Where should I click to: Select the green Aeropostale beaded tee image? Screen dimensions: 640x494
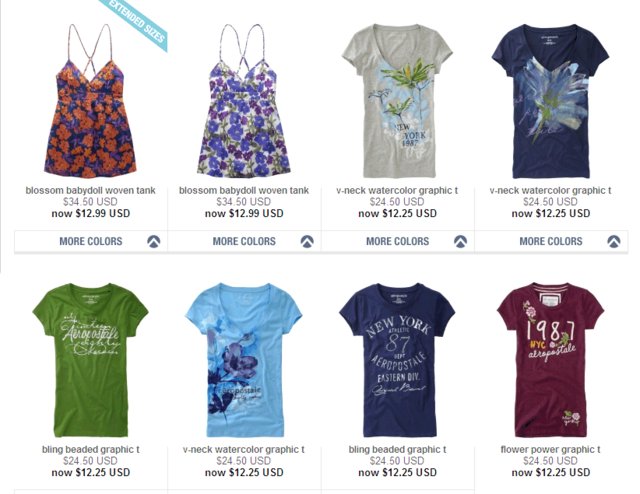pos(90,360)
